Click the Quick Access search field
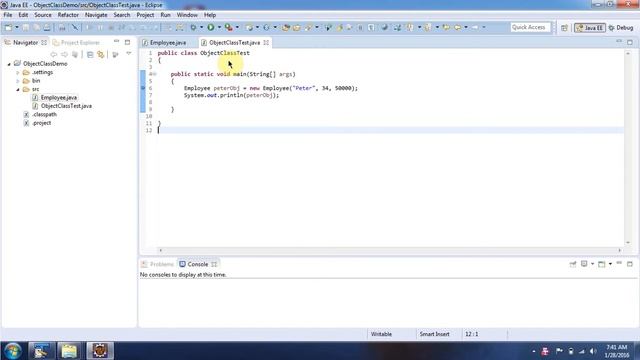Viewport: 640px width, 360px height. [x=530, y=27]
